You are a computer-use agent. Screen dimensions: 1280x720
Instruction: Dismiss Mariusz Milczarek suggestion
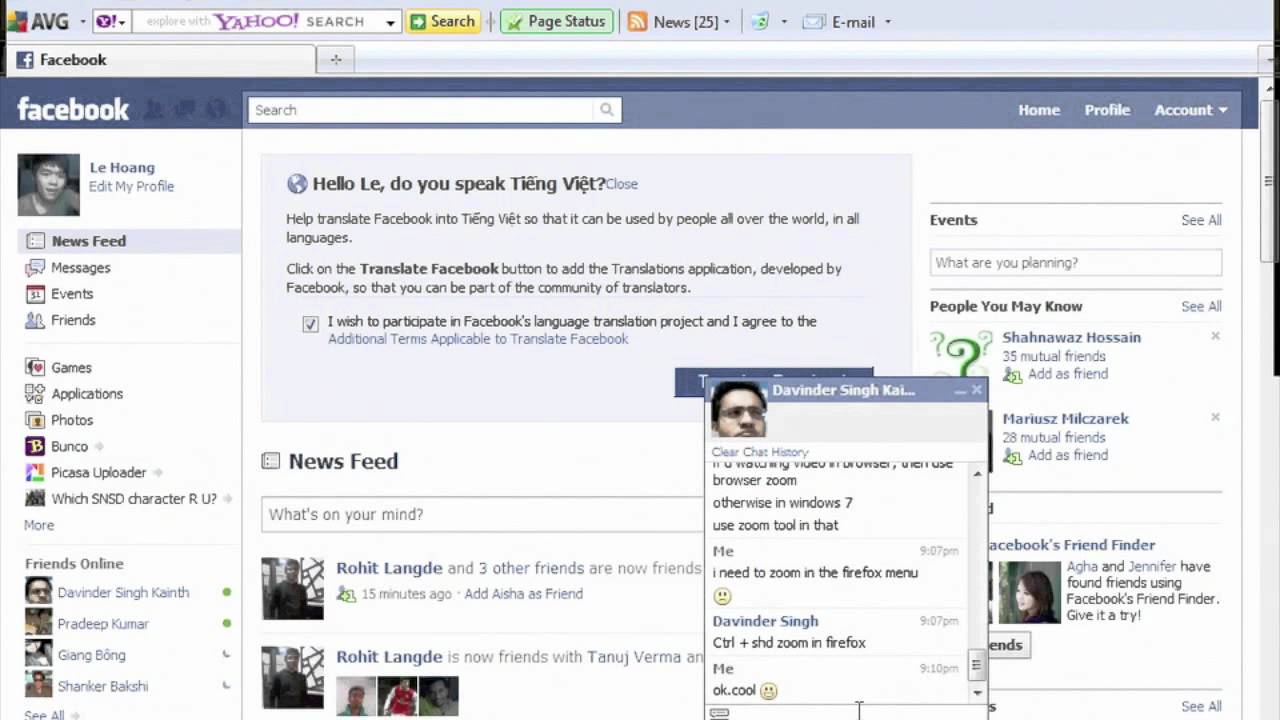(x=1215, y=417)
